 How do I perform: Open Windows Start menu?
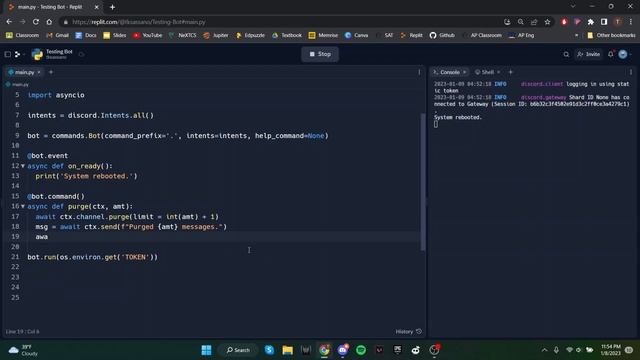(x=207, y=350)
